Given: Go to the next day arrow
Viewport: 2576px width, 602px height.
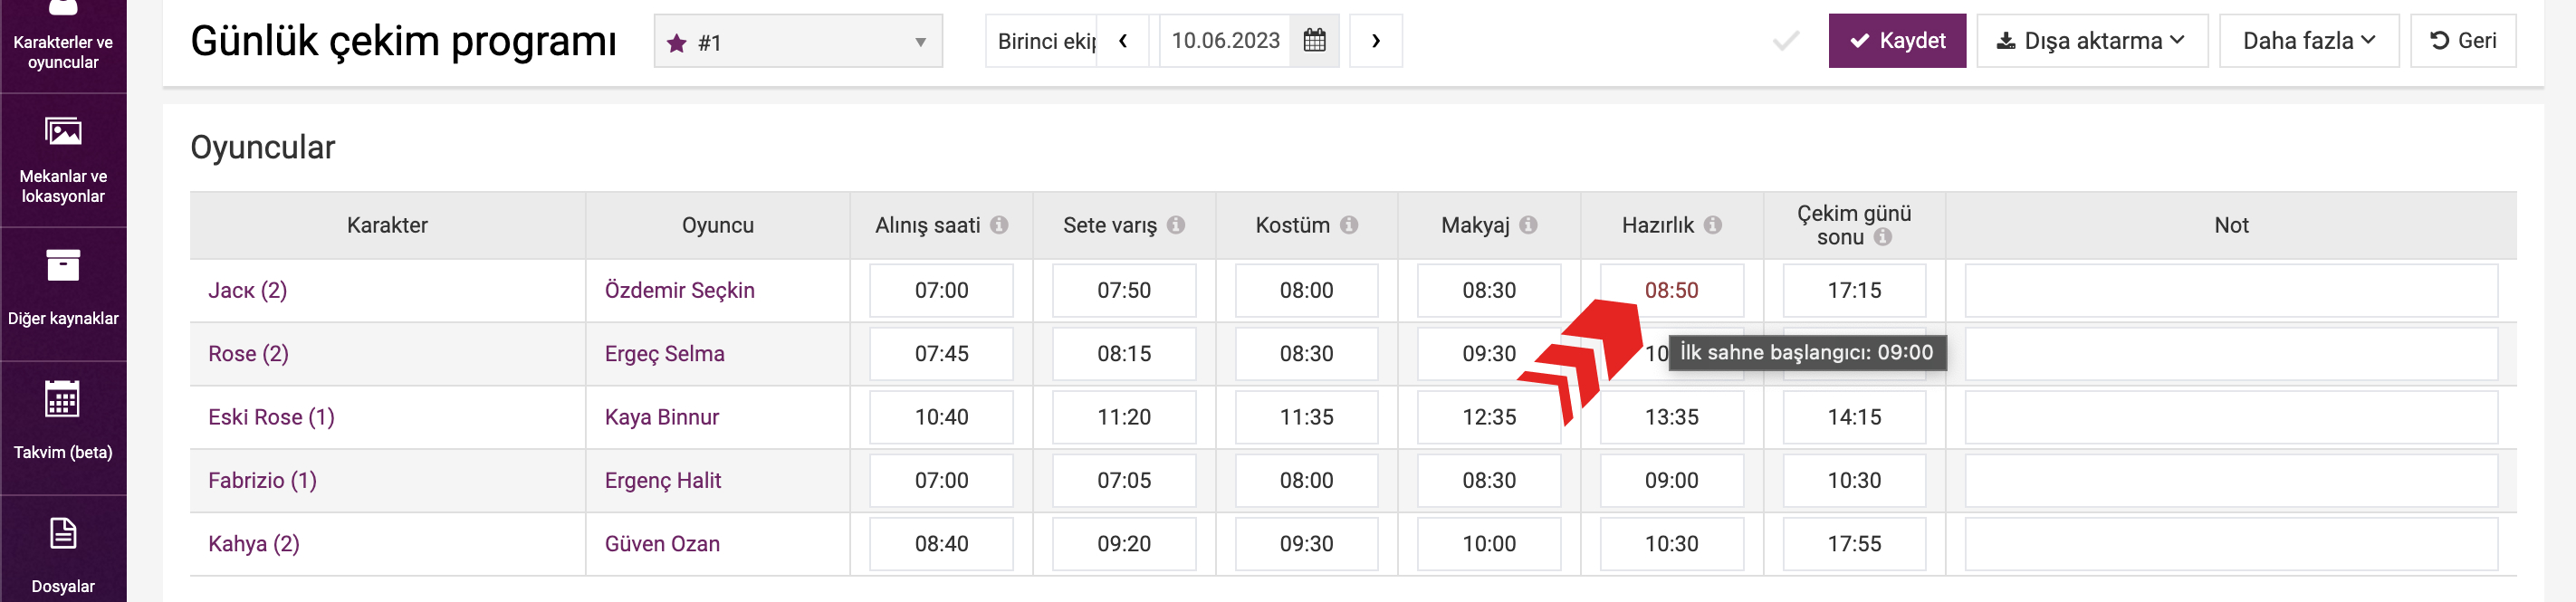Looking at the screenshot, I should 1375,41.
